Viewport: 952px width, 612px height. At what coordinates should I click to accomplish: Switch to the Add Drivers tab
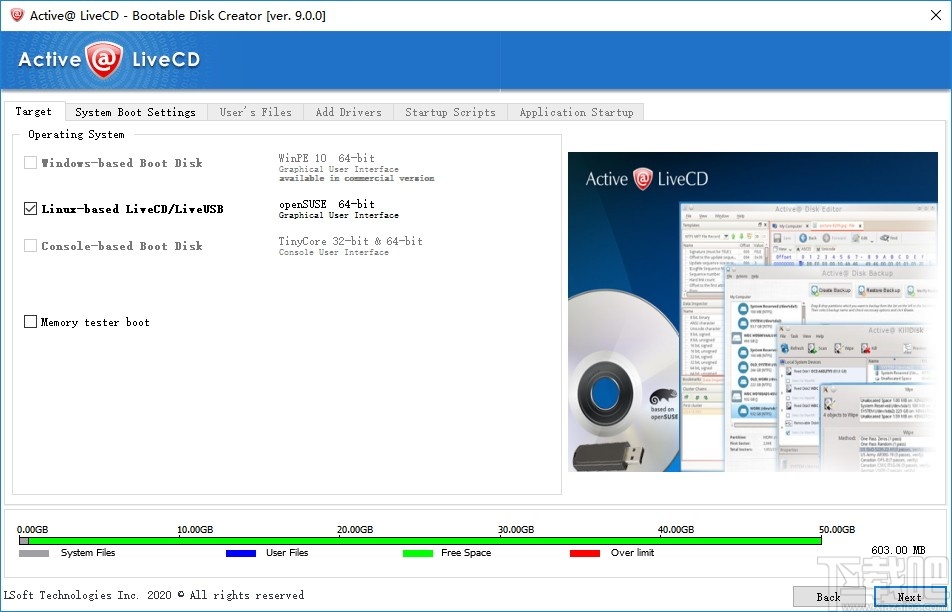(x=348, y=112)
